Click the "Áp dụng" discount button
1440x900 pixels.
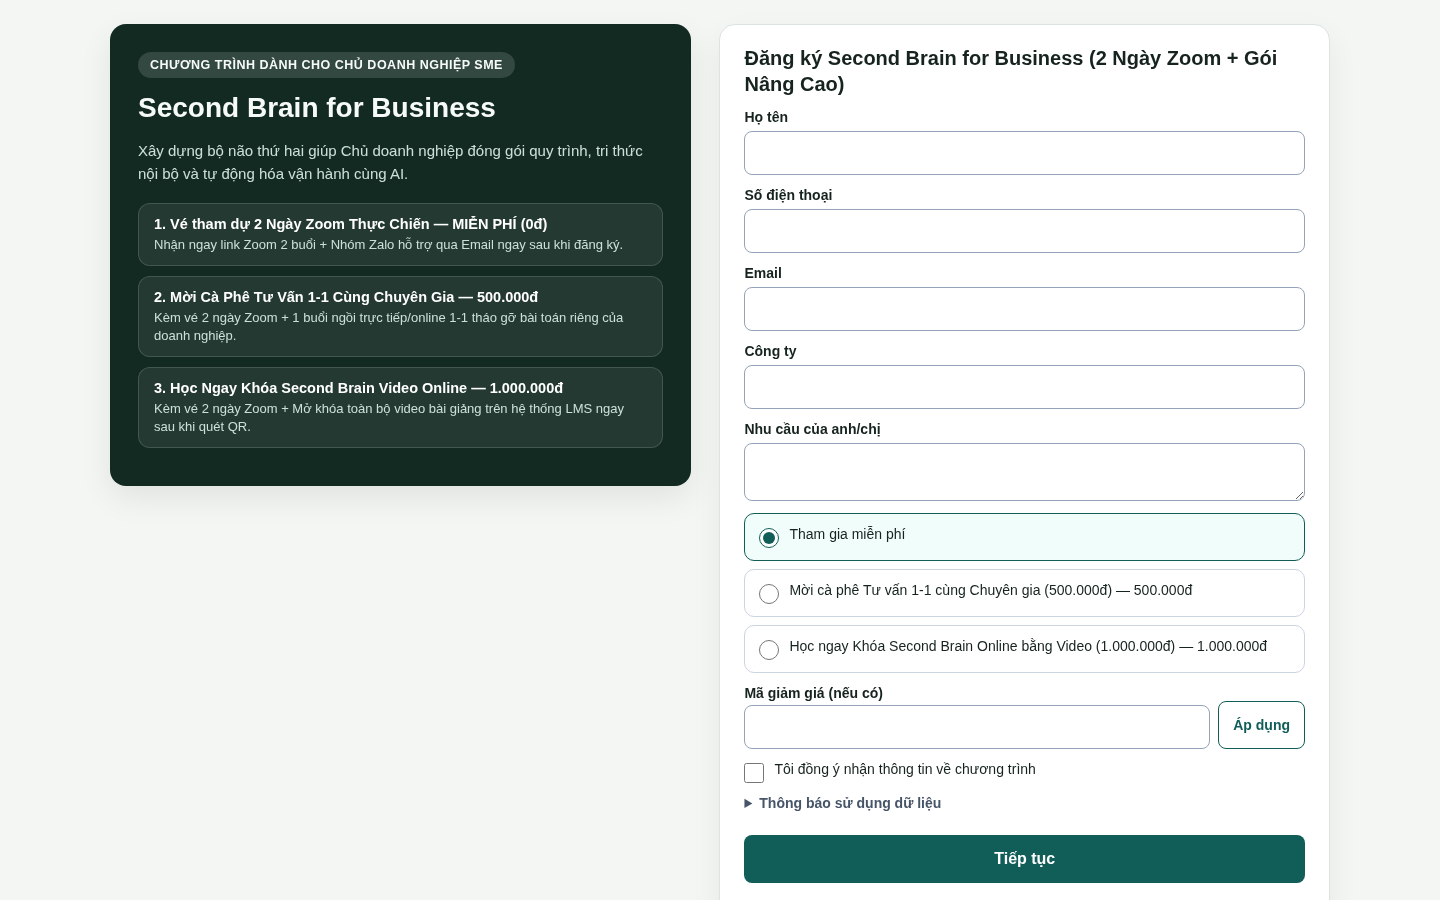1261,725
